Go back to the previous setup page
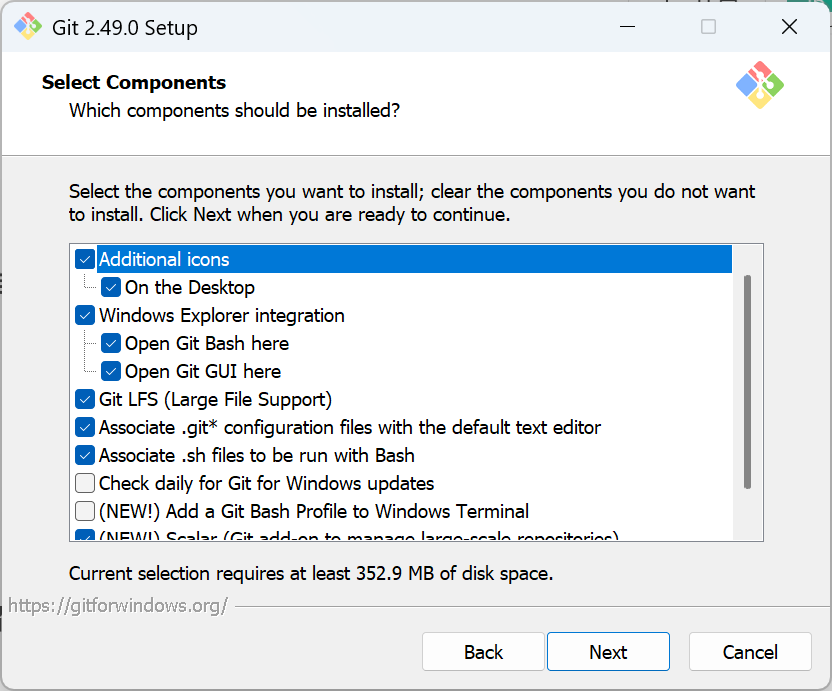Image resolution: width=832 pixels, height=691 pixels. pyautogui.click(x=483, y=652)
